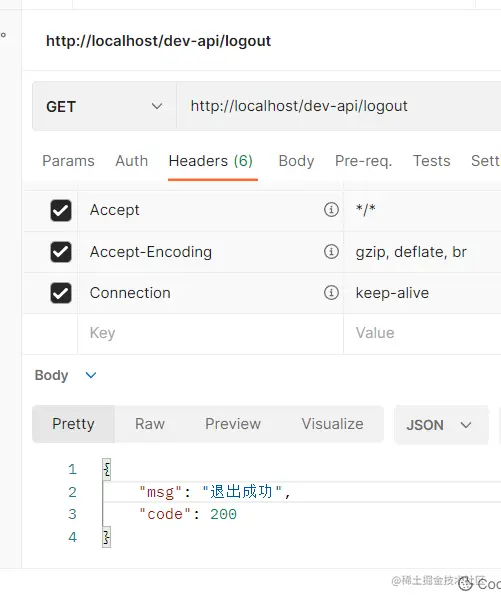
Task: Select the Preview response view
Action: (x=233, y=424)
